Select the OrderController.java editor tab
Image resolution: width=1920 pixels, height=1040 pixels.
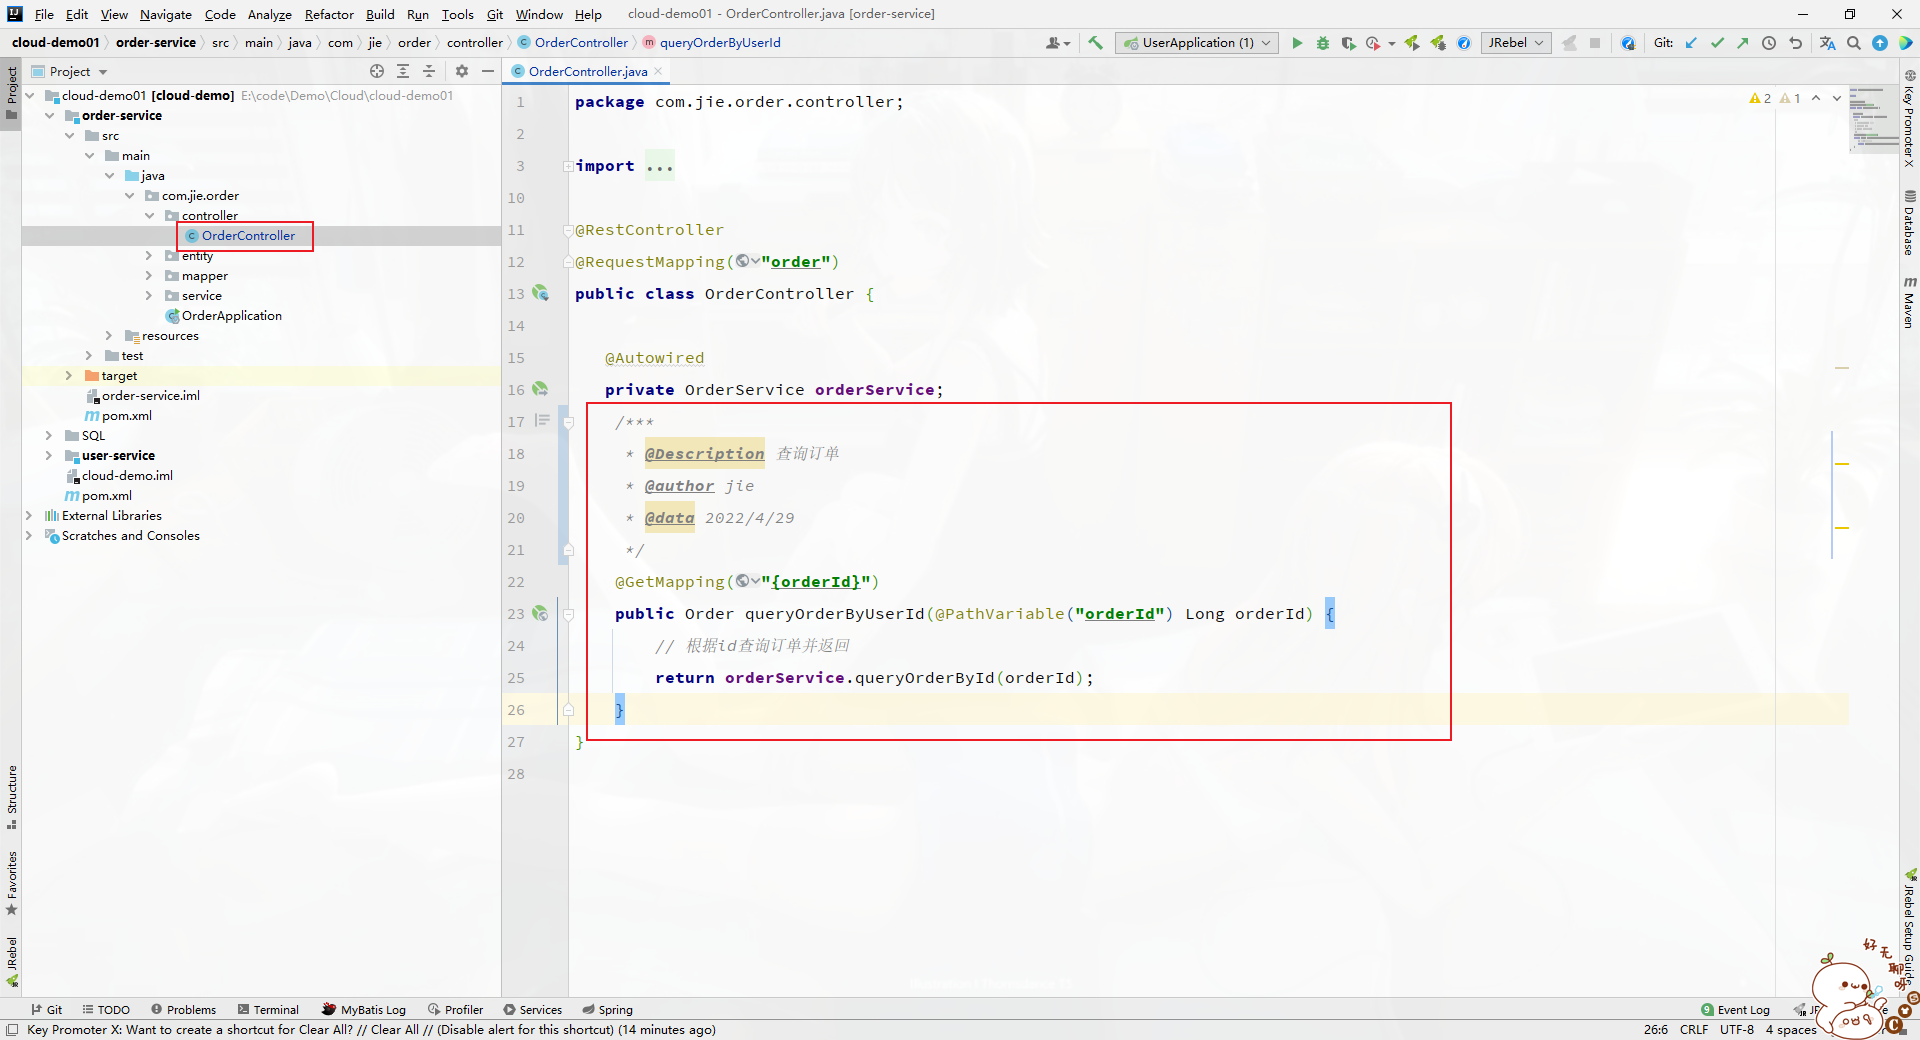pyautogui.click(x=587, y=71)
